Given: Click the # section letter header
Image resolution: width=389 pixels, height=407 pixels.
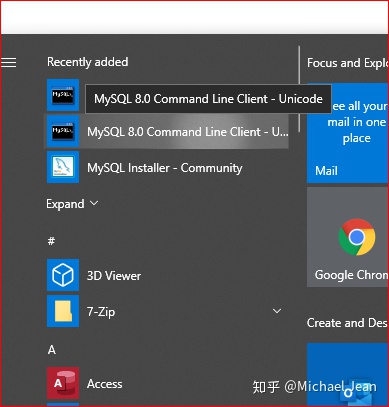Looking at the screenshot, I should (51, 241).
